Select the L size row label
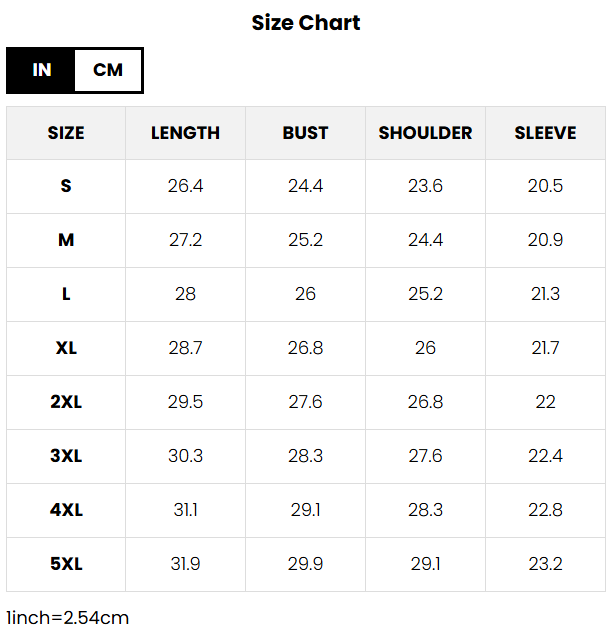The width and height of the screenshot is (612, 641). [66, 294]
